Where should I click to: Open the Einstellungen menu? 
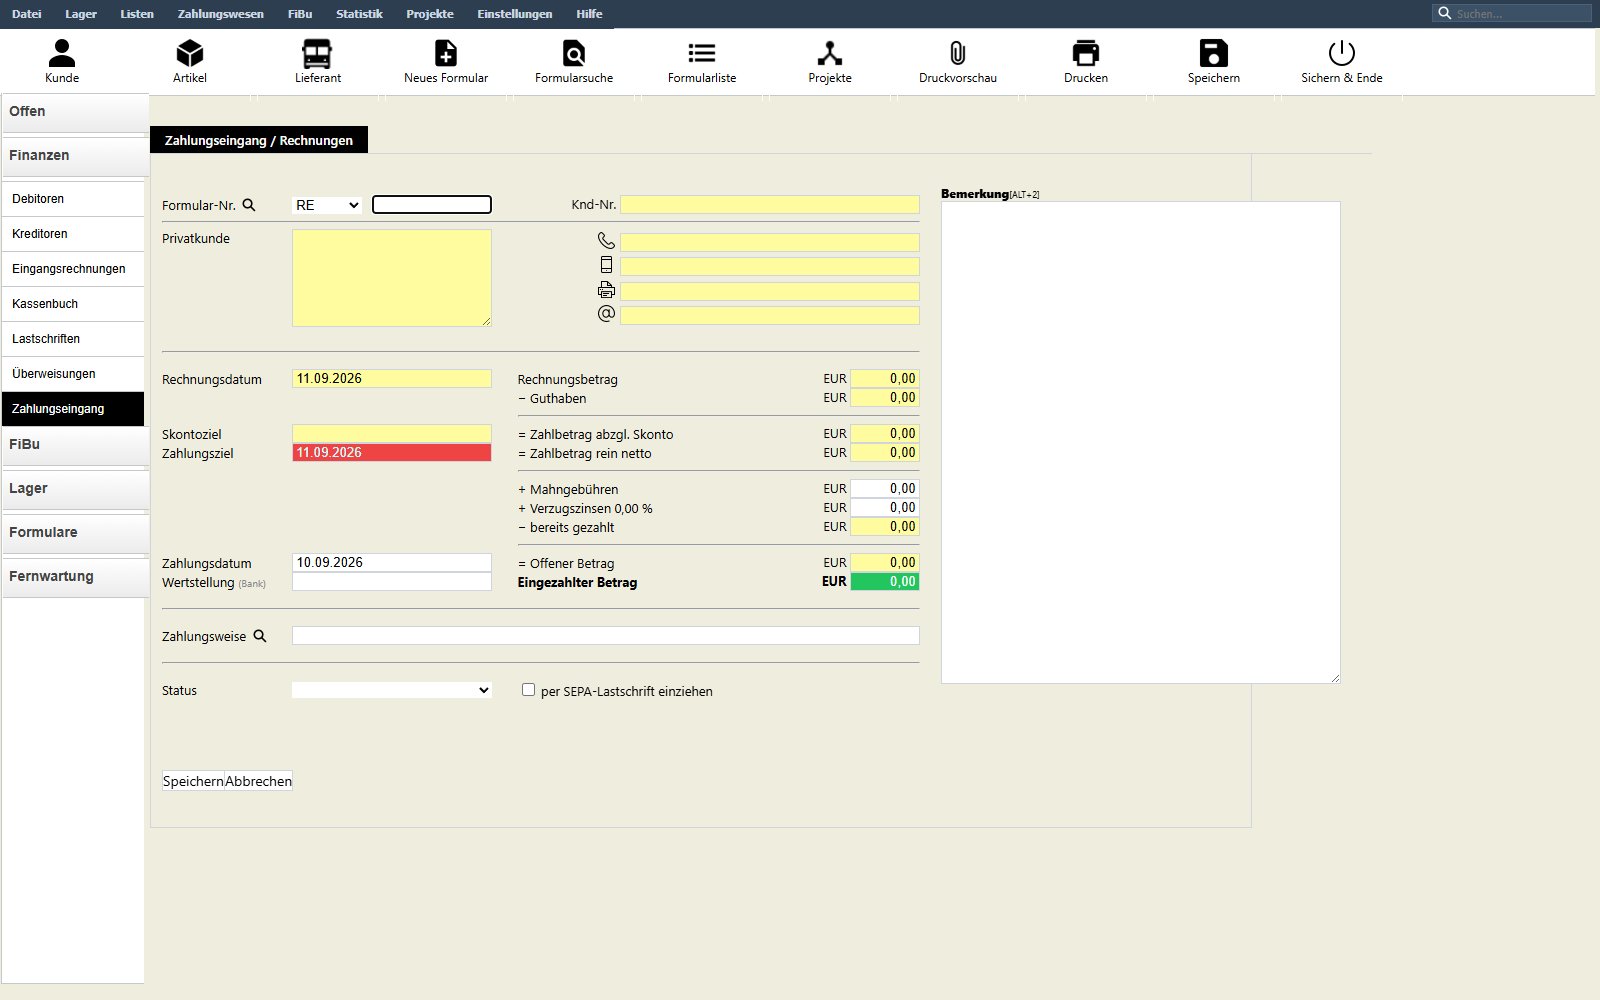pyautogui.click(x=515, y=14)
